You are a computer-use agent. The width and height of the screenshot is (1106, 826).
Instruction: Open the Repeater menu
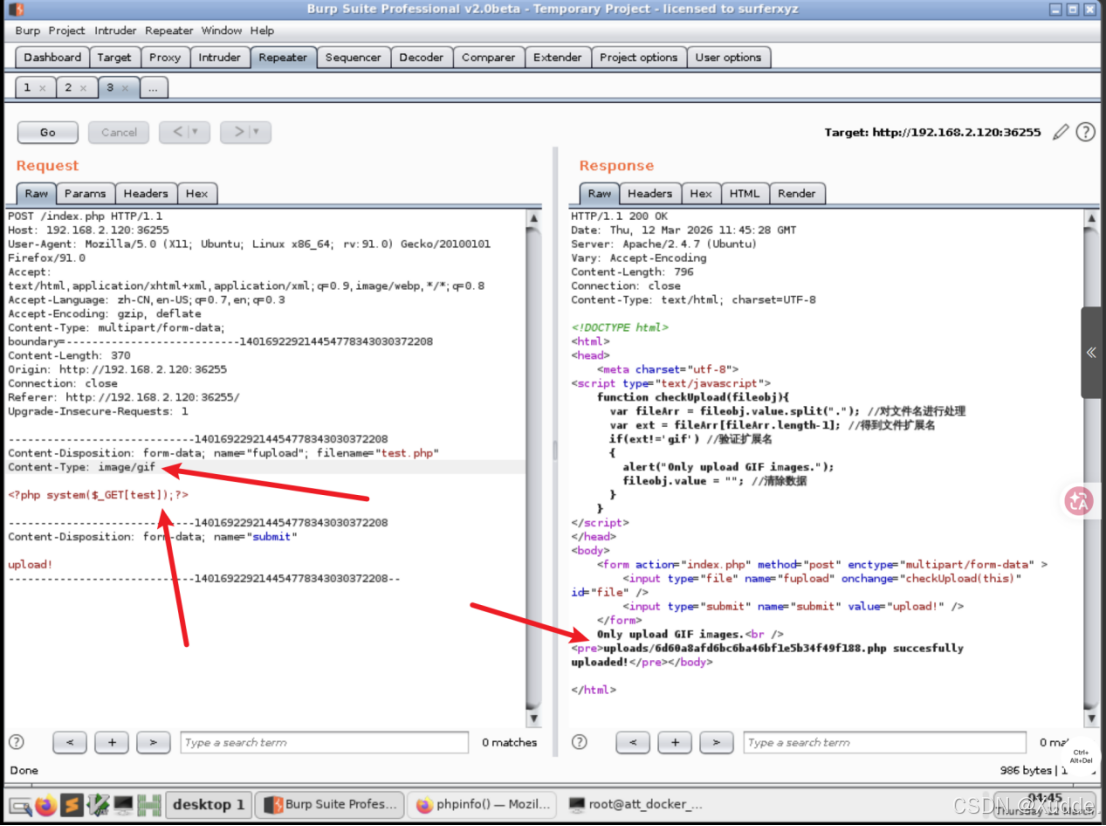coord(169,30)
